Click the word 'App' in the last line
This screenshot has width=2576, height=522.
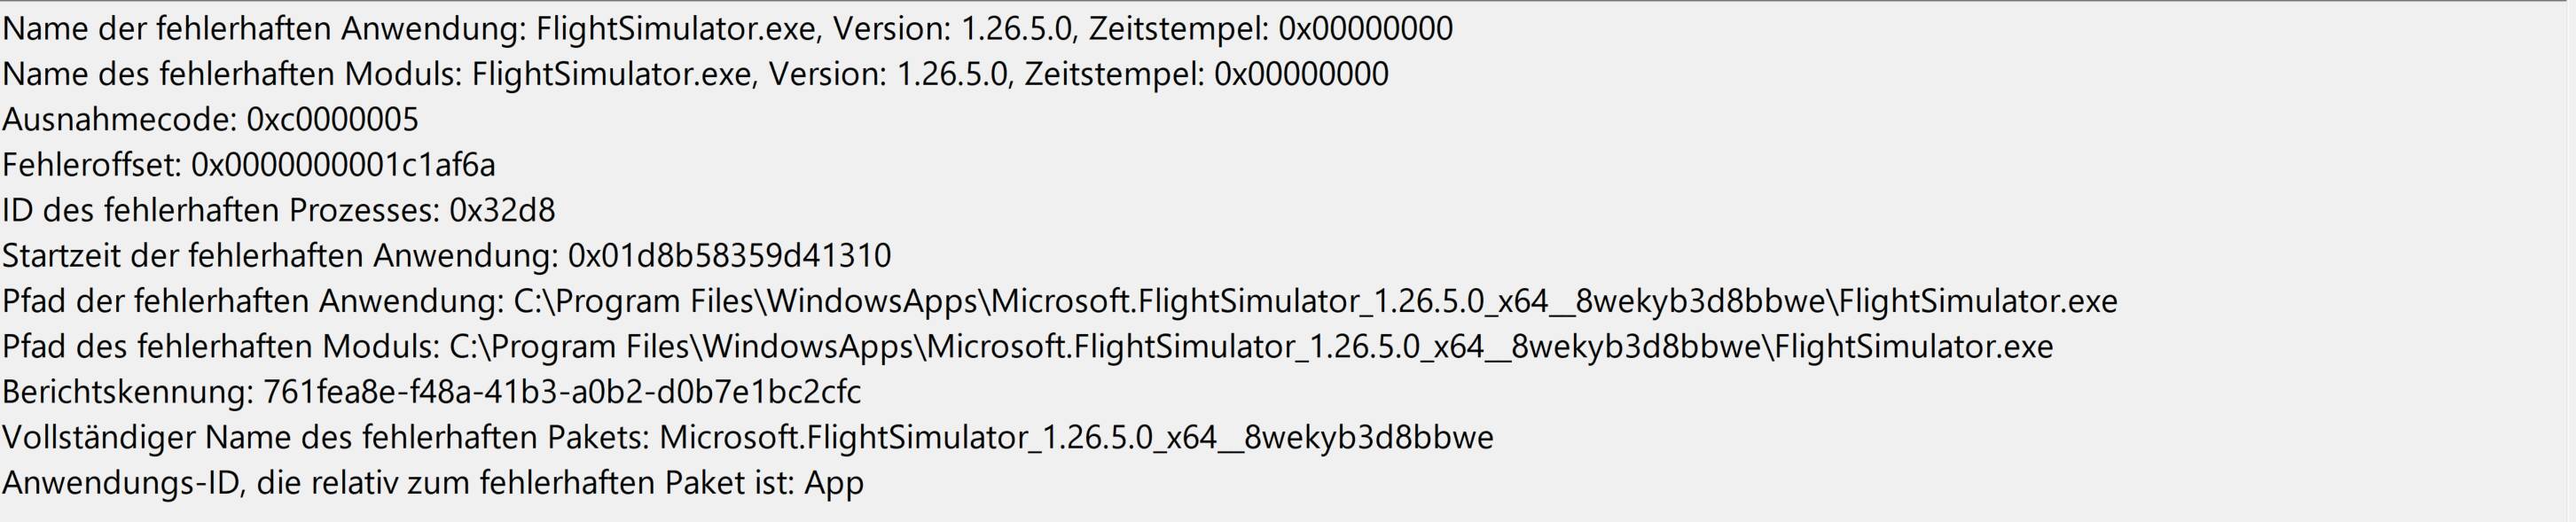[x=834, y=484]
